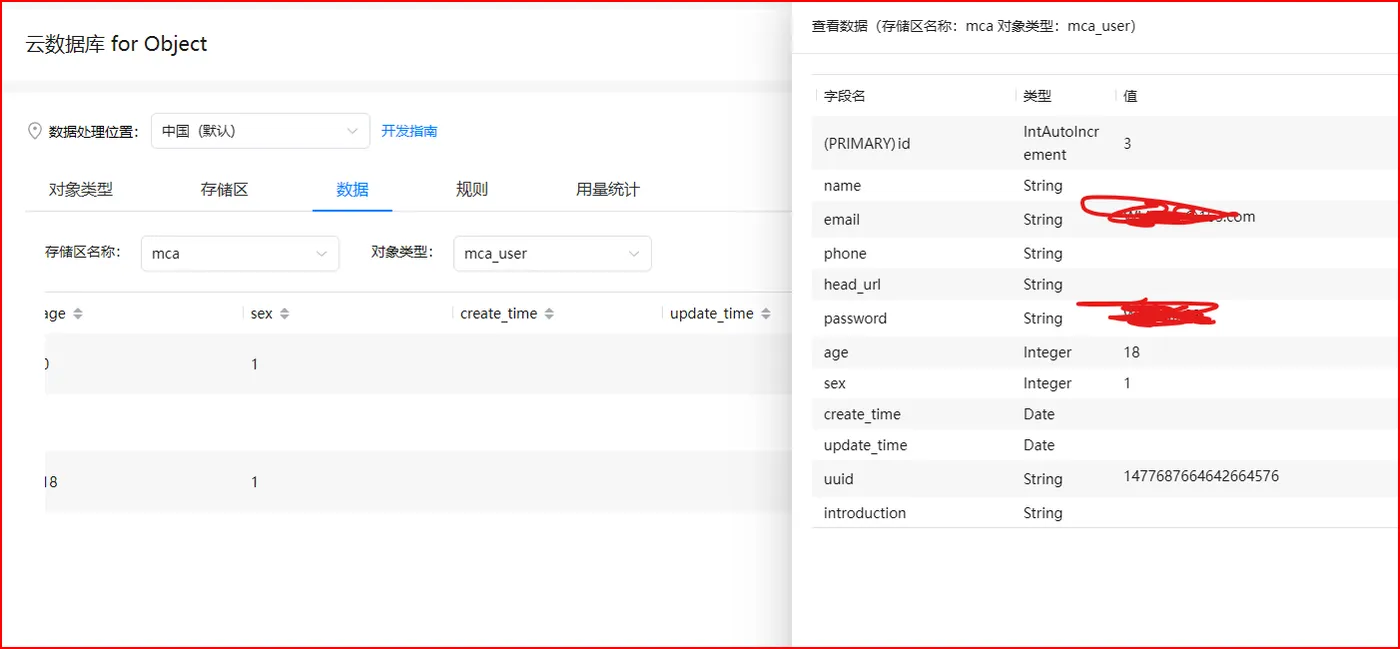Click the update_time column header
The width and height of the screenshot is (1400, 649).
[x=712, y=314]
